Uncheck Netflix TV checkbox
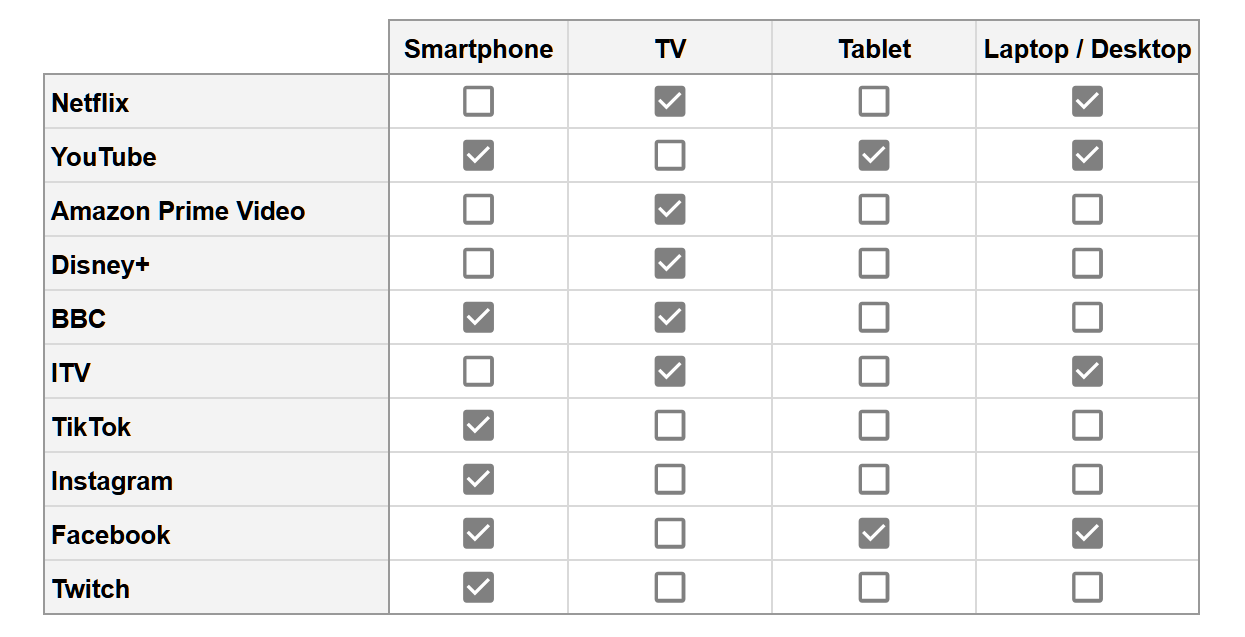Screen dimensions: 1245x637 [670, 102]
